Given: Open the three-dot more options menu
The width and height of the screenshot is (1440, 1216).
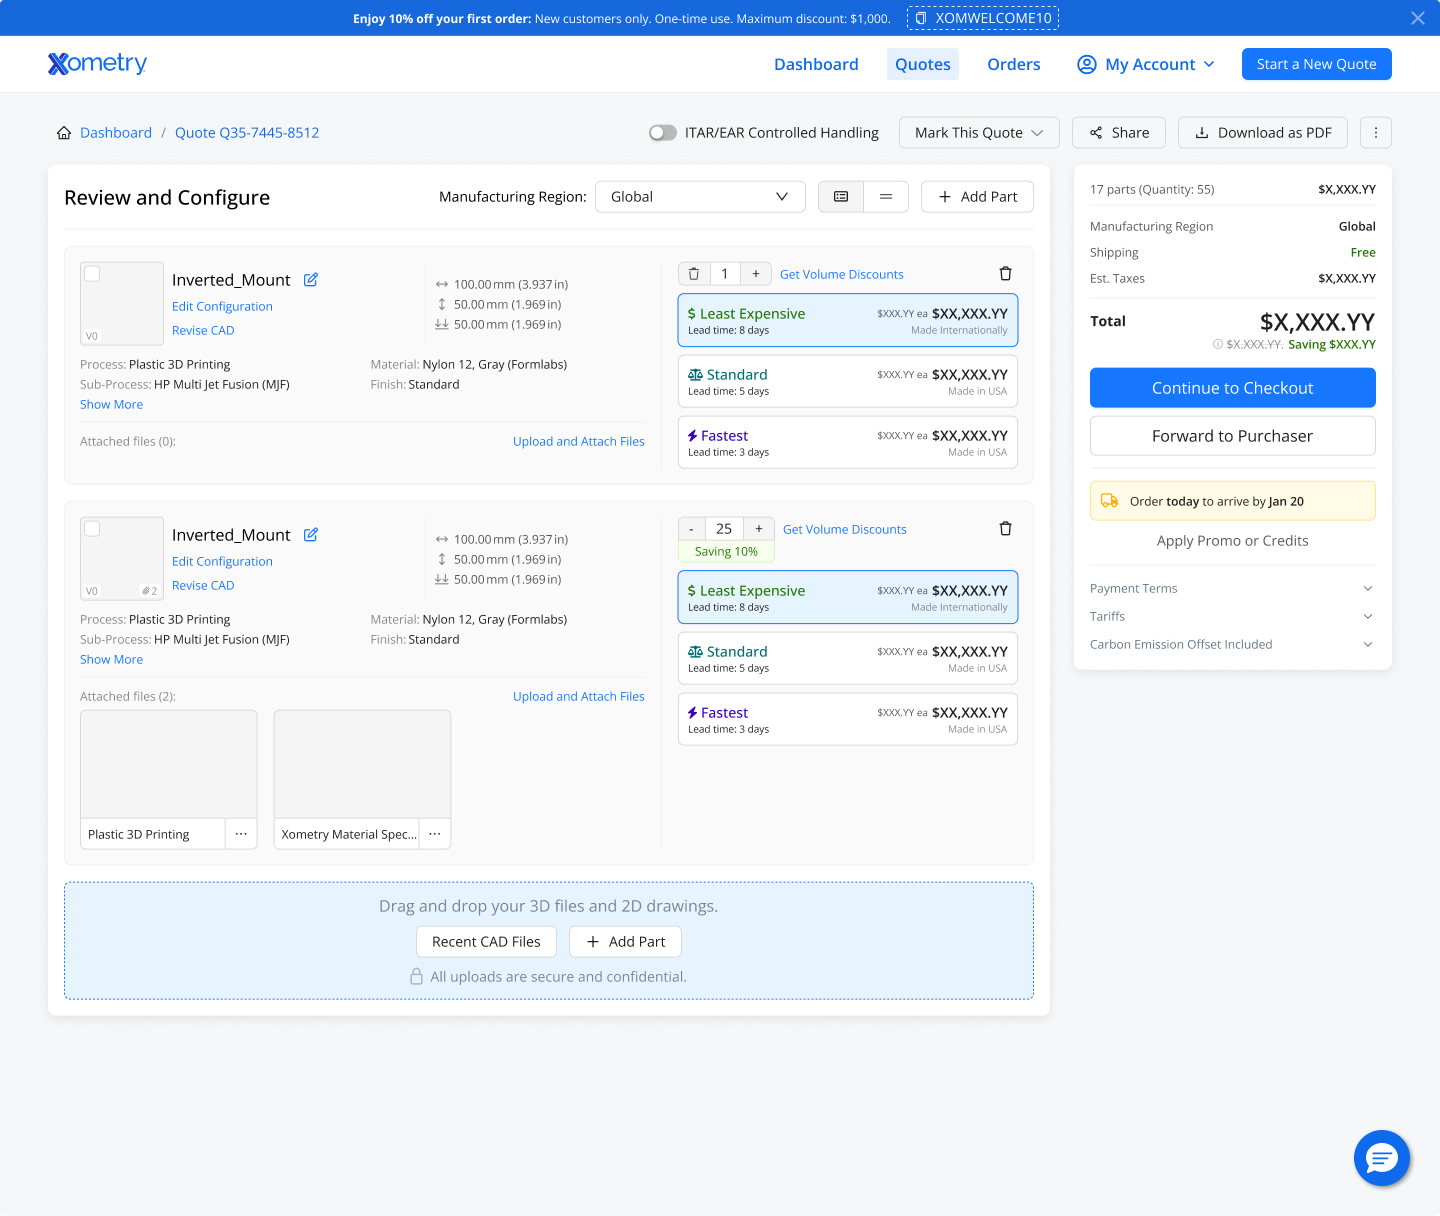Looking at the screenshot, I should point(1375,133).
